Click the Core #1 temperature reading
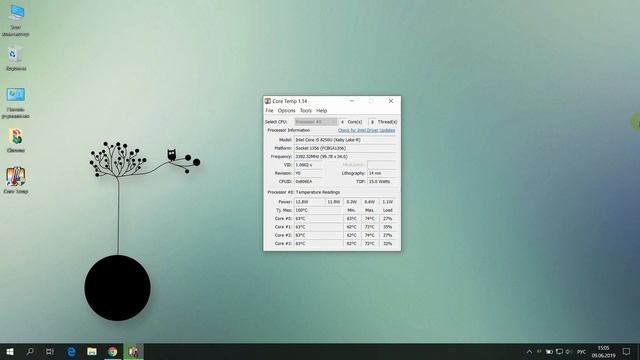The width and height of the screenshot is (640, 360). click(318, 227)
